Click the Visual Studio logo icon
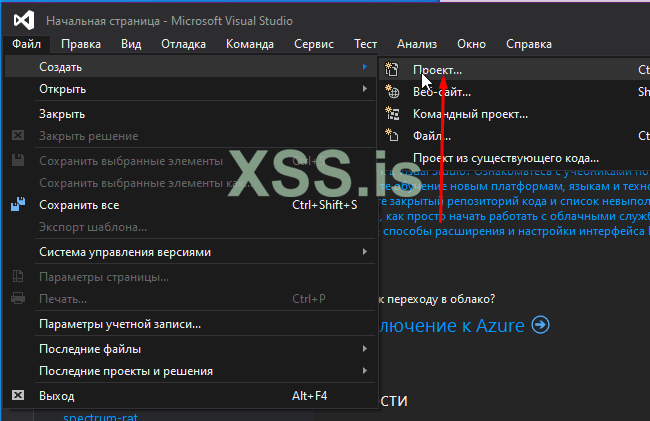 tap(24, 20)
